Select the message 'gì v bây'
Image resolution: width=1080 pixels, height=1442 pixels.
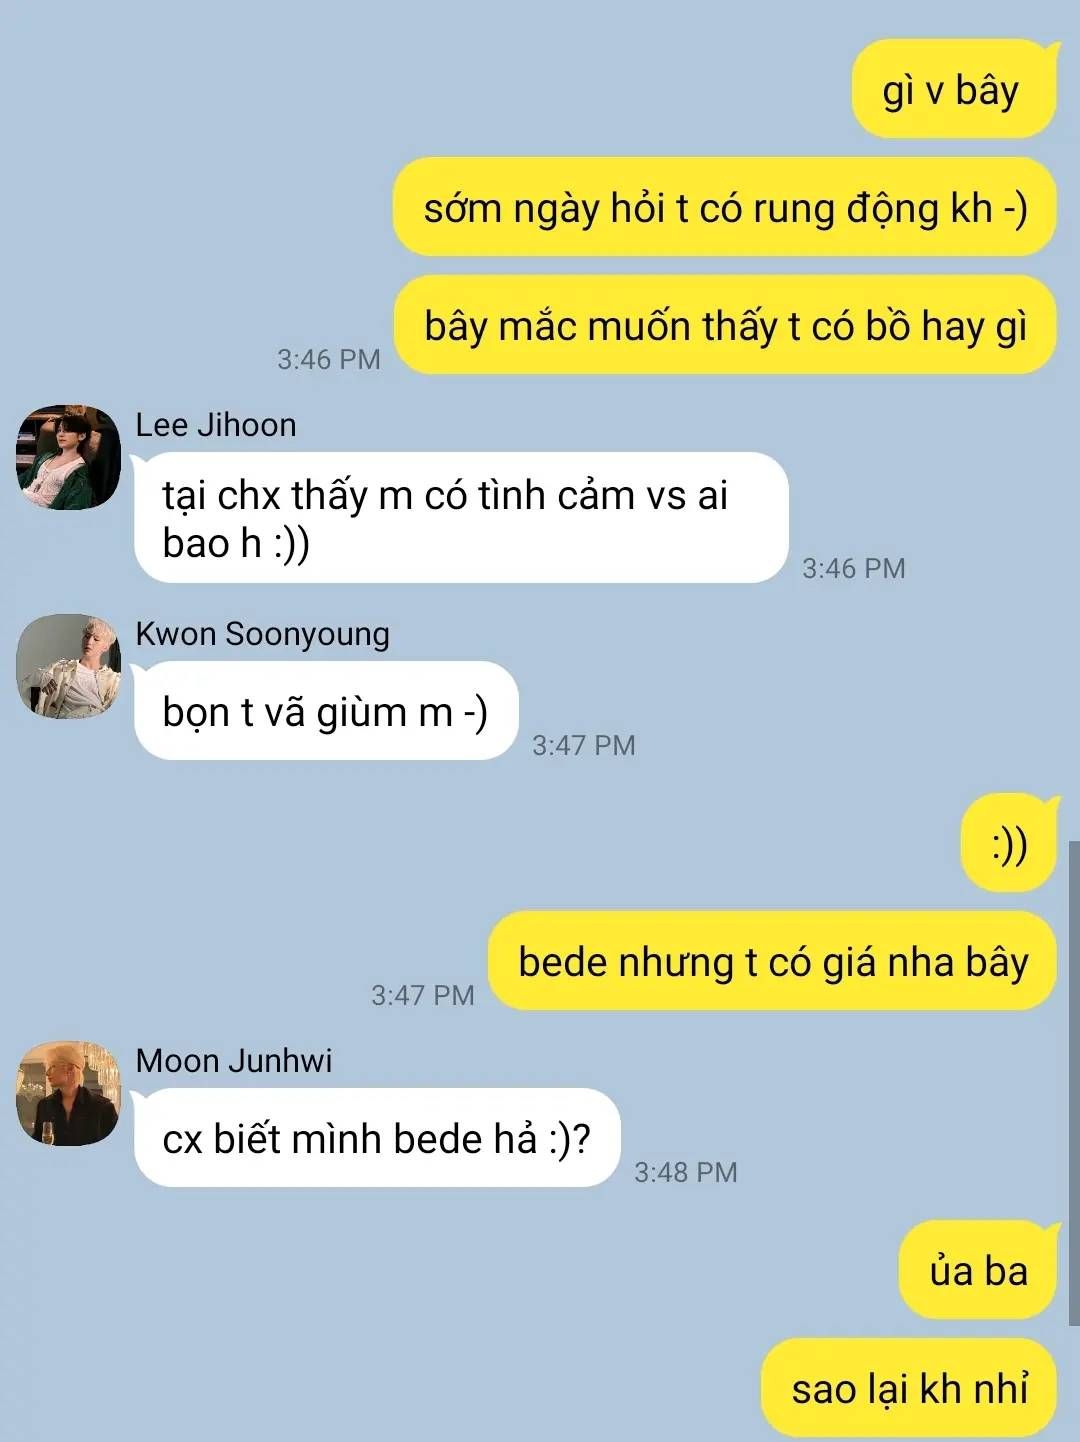pos(954,89)
